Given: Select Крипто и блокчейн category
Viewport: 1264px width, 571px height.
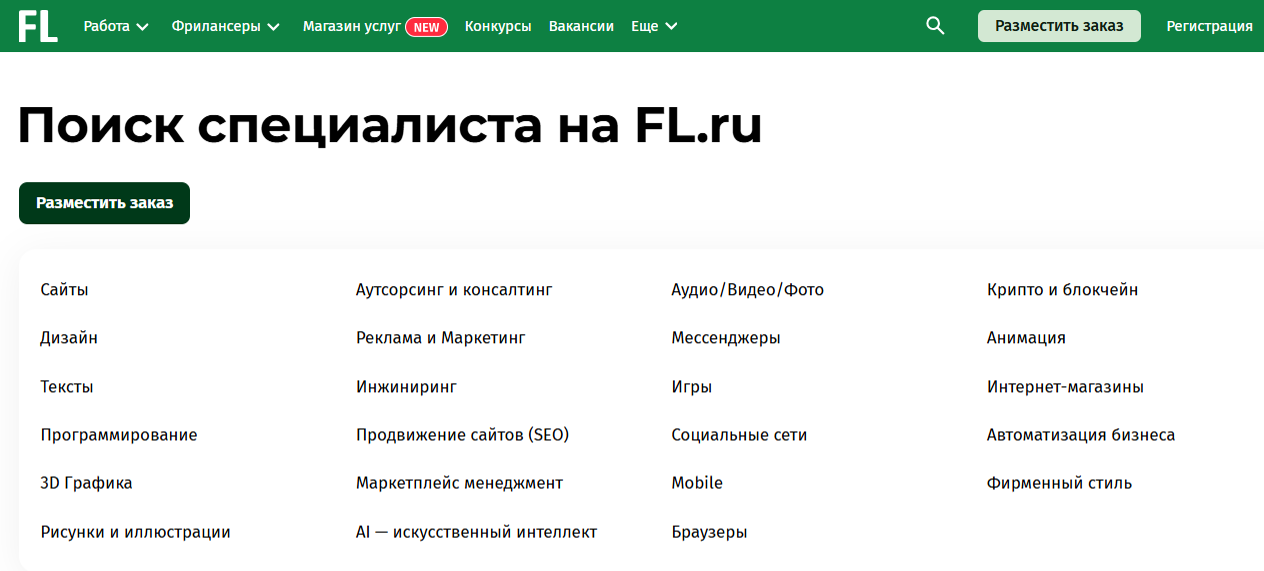Looking at the screenshot, I should click(1062, 290).
